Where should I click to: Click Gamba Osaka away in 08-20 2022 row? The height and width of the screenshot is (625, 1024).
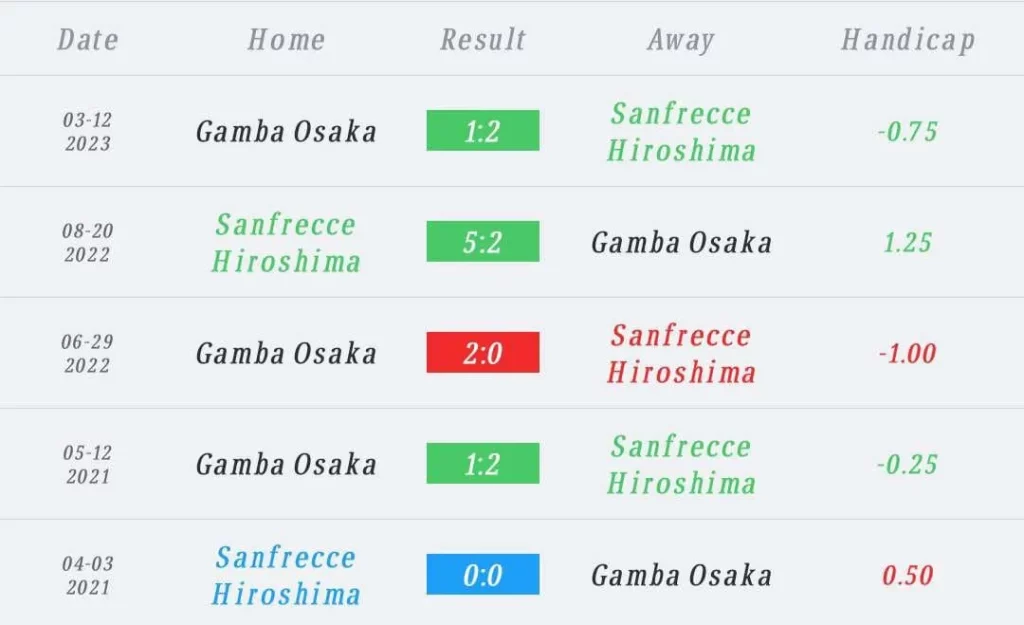tap(681, 243)
